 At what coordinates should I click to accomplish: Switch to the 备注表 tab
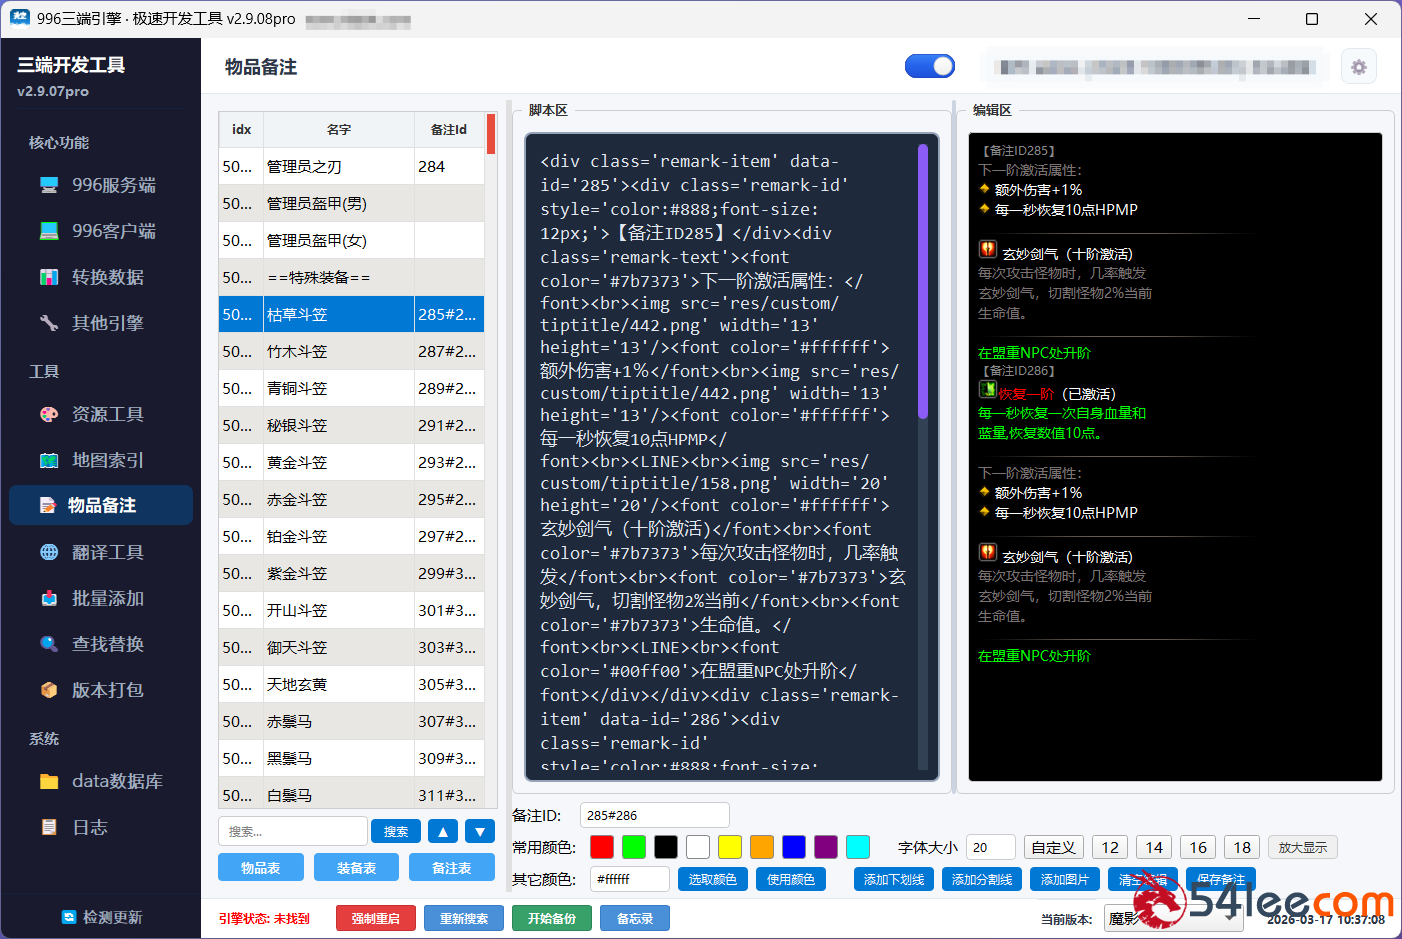451,868
